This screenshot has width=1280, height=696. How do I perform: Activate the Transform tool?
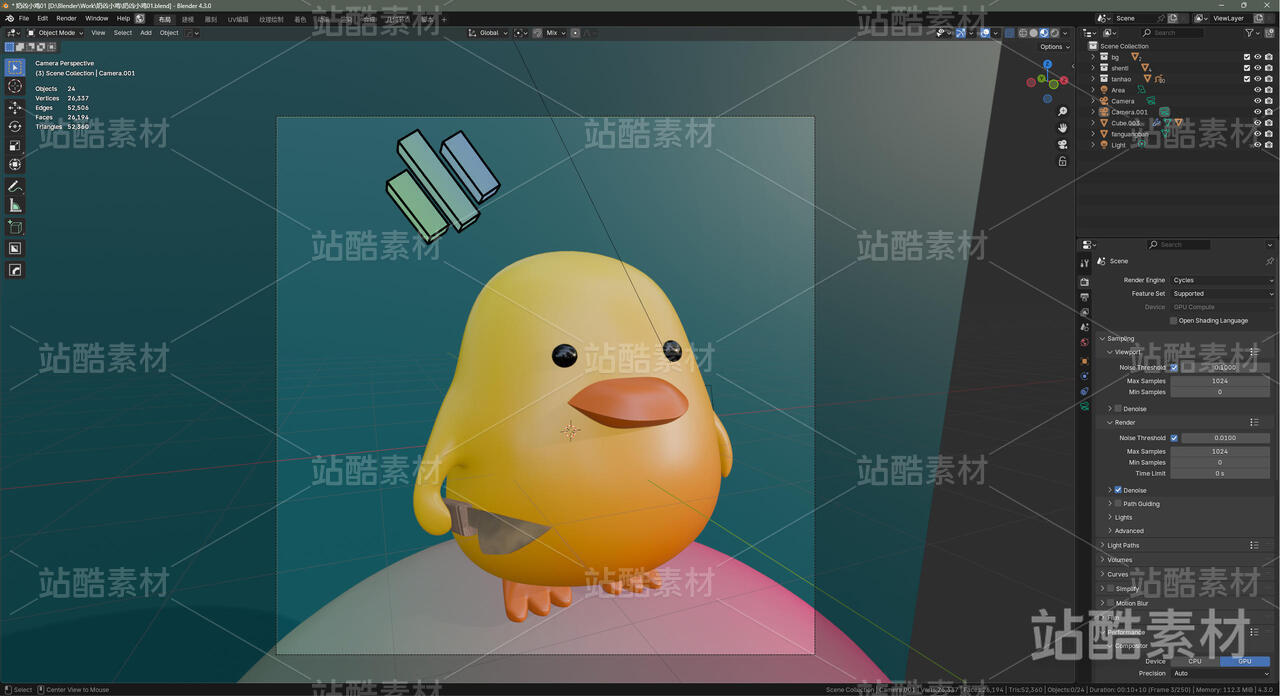pos(15,164)
